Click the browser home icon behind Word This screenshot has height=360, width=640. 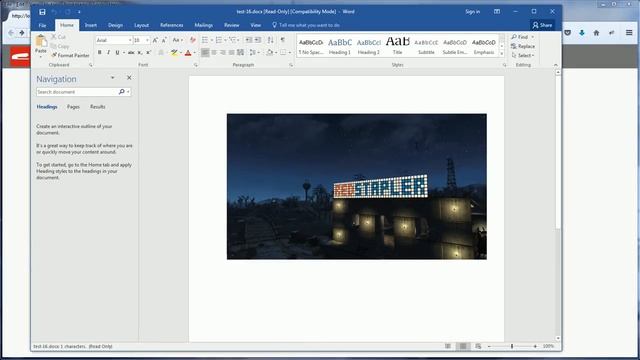596,33
